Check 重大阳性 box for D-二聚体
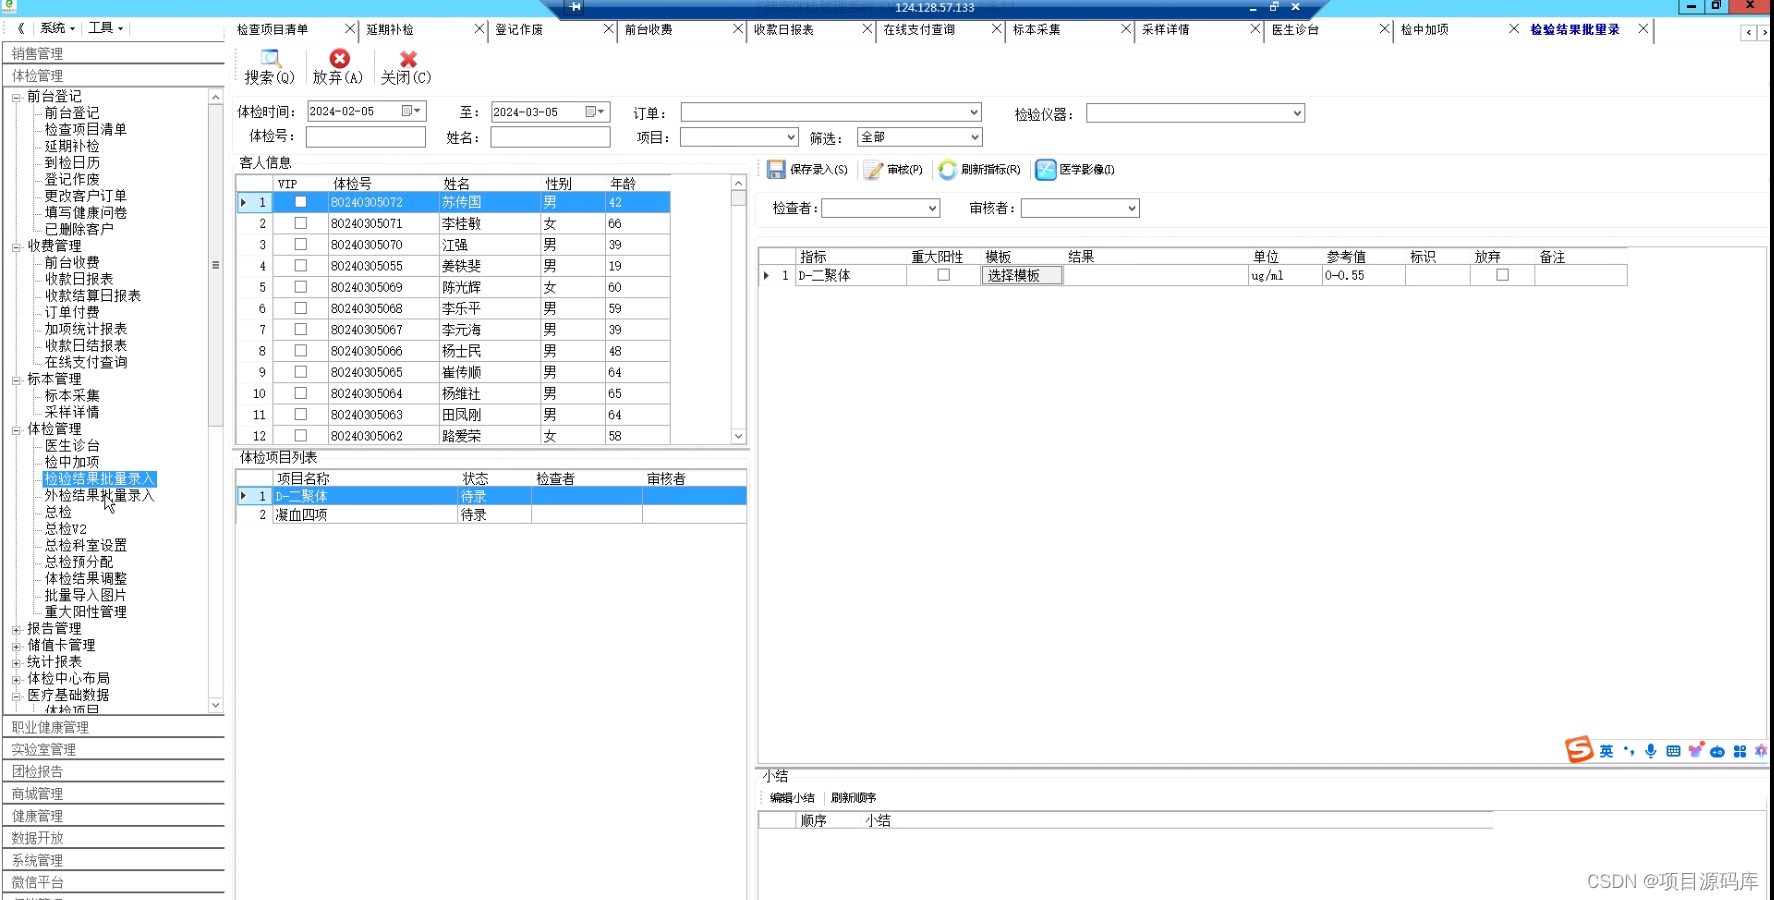This screenshot has width=1774, height=900. (943, 275)
